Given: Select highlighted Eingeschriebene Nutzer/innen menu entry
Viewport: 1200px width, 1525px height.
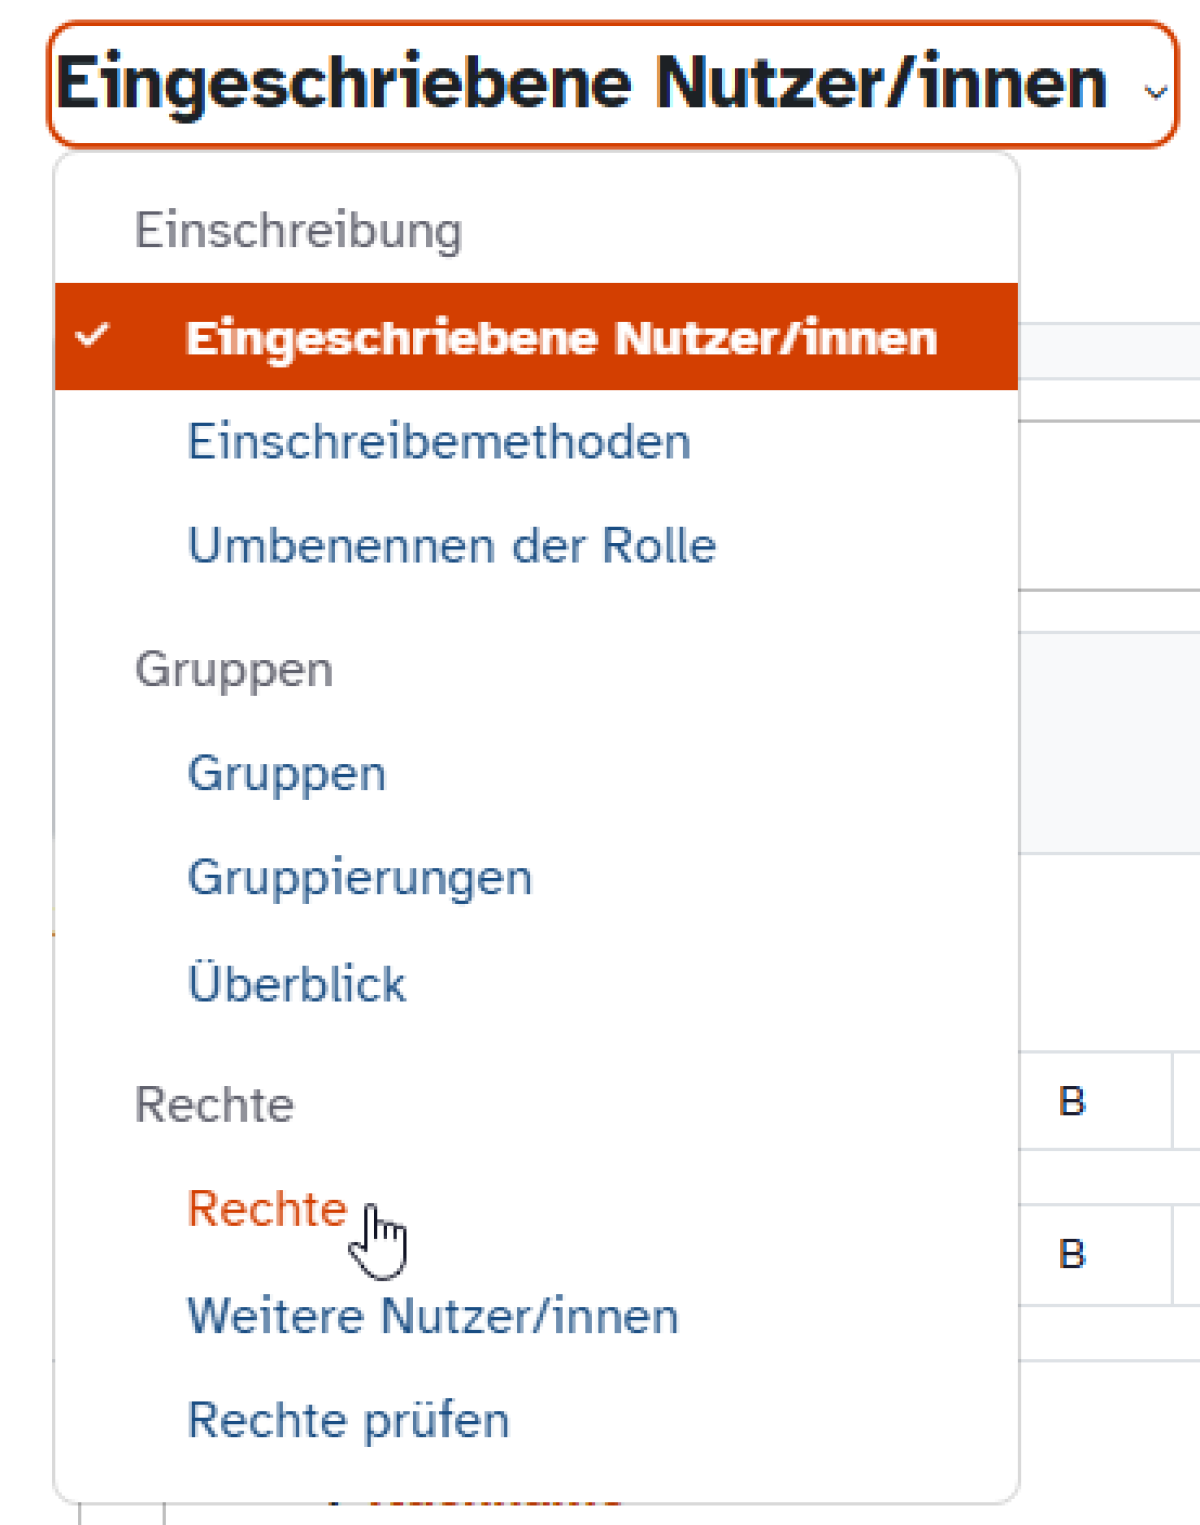Looking at the screenshot, I should pos(536,337).
